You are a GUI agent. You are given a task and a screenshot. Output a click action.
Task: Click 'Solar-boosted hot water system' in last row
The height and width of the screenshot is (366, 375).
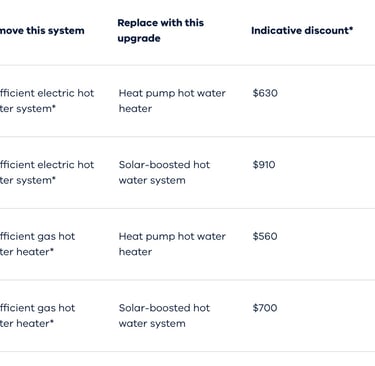pos(164,315)
